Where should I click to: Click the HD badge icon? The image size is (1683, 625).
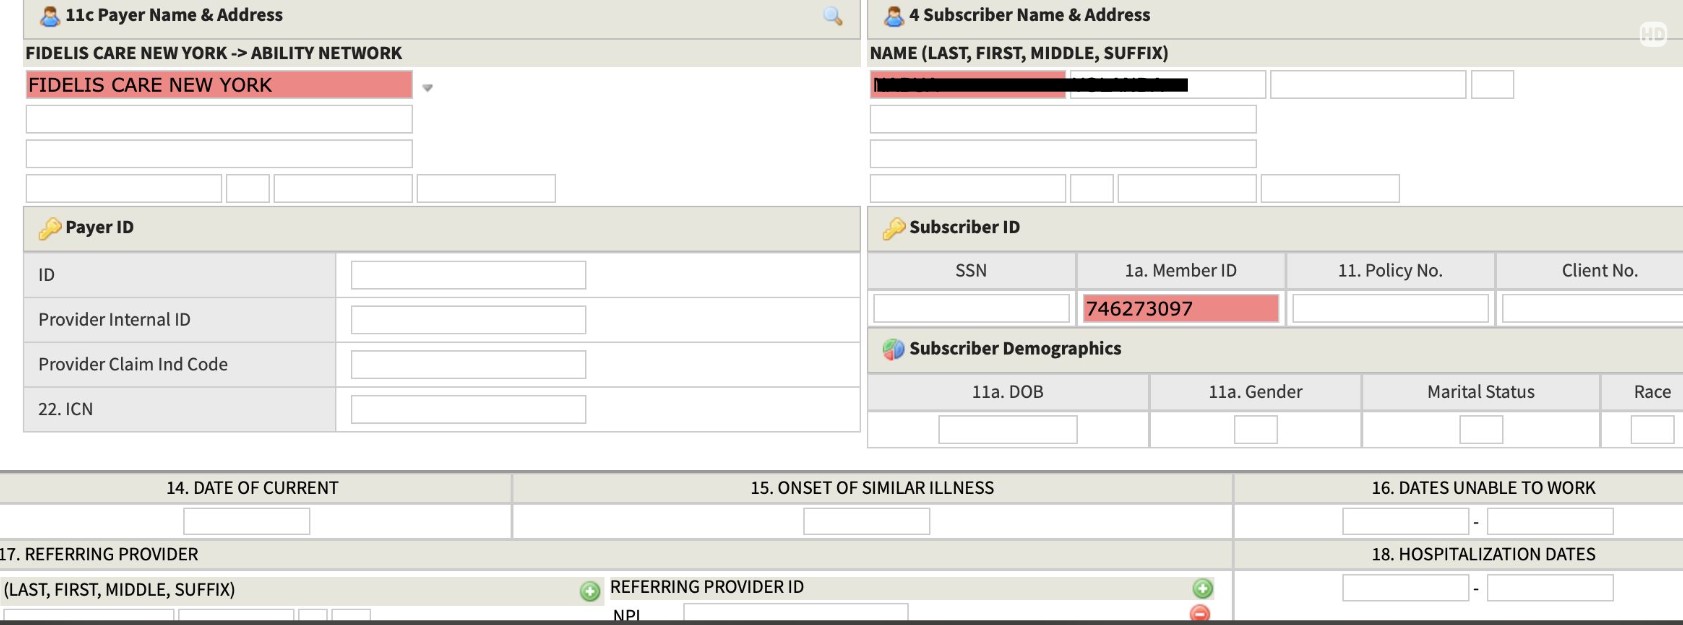(1653, 35)
